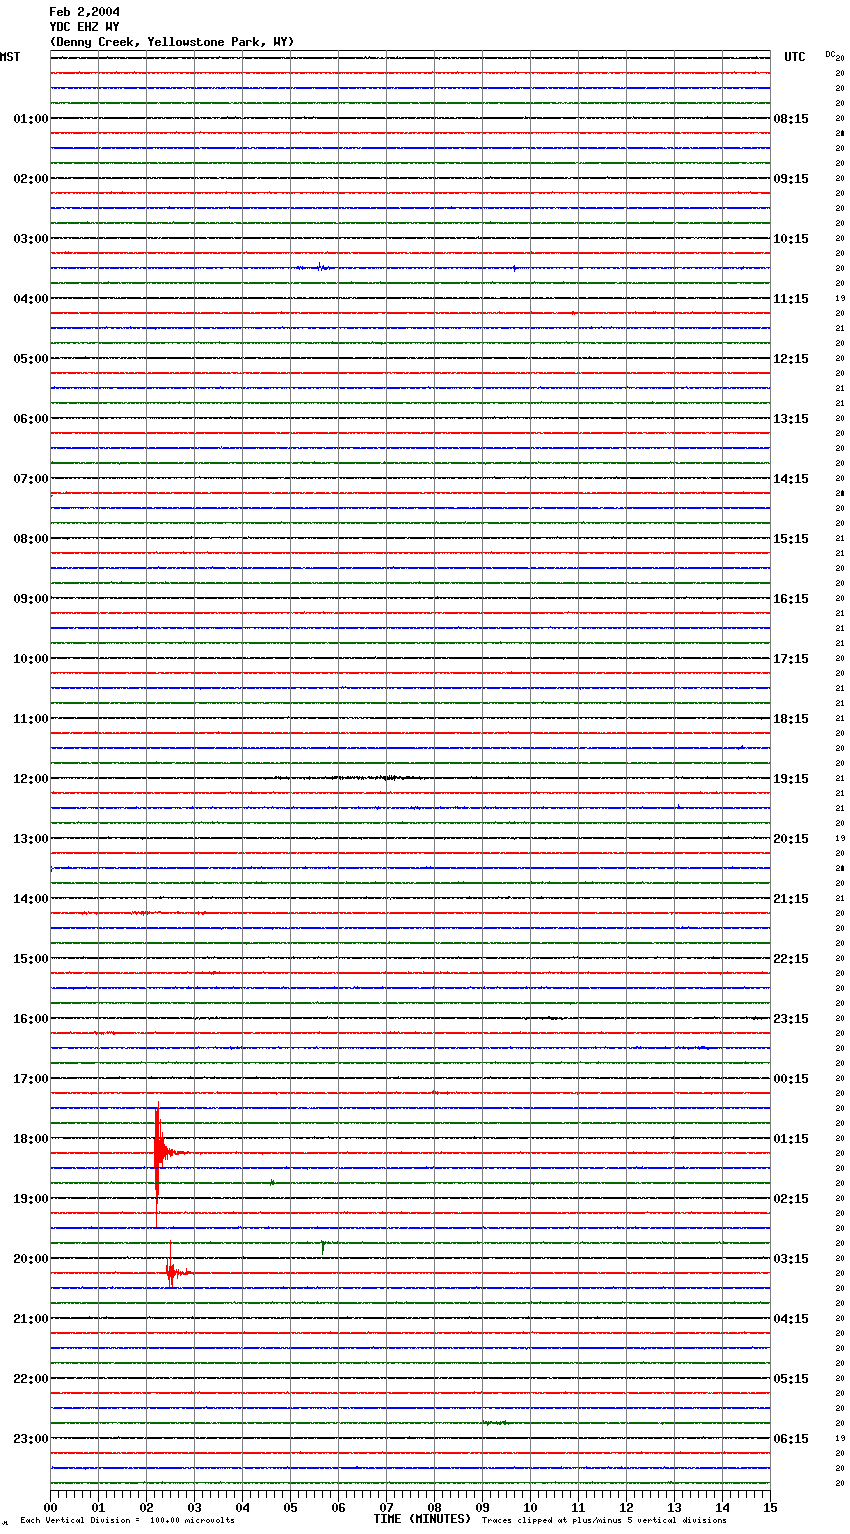Click the 00 minute axis tick label

tap(50, 1507)
